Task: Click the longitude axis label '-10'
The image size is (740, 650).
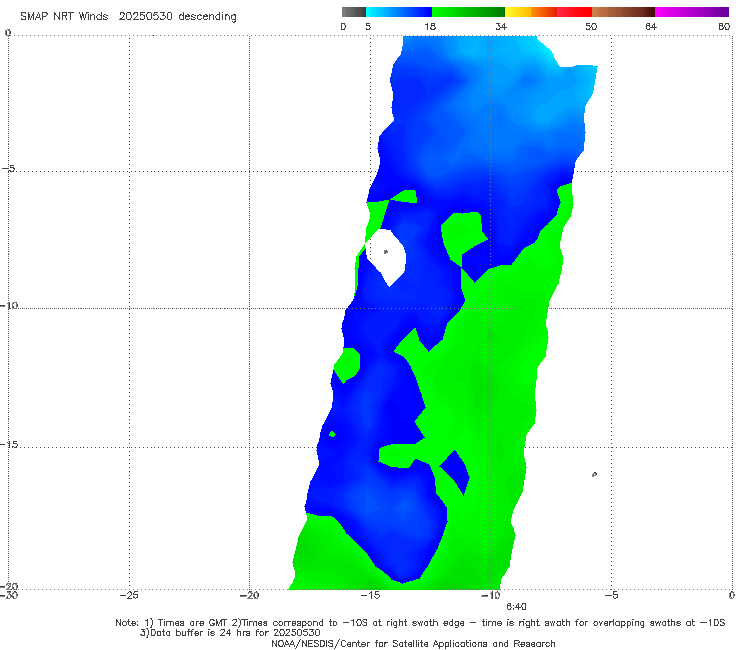Action: (x=491, y=595)
